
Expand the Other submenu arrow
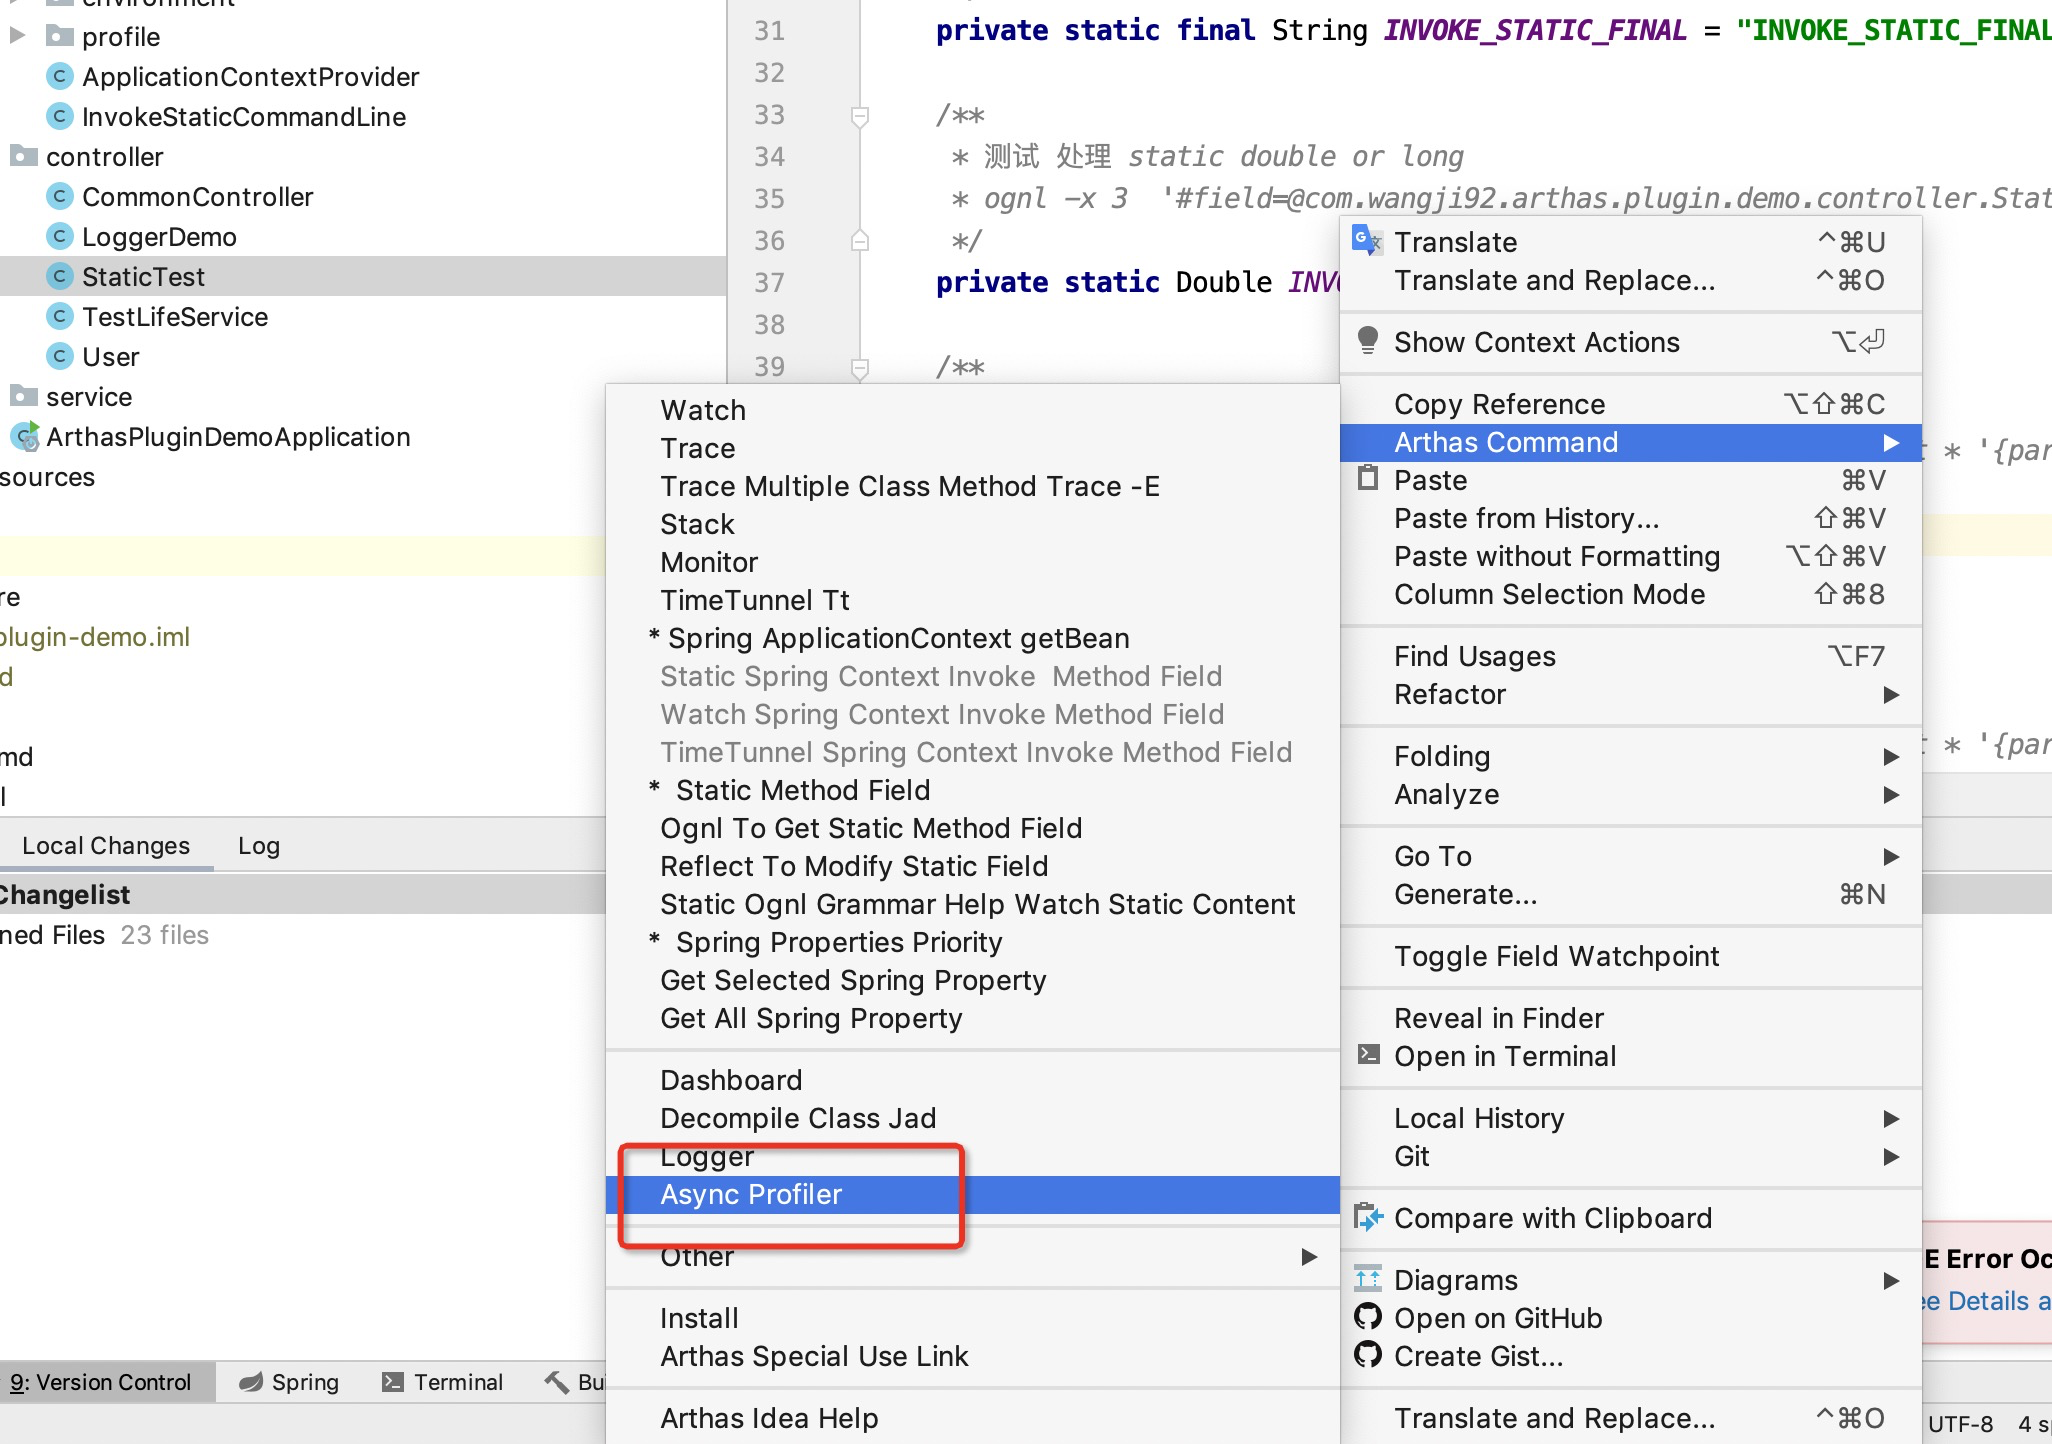tap(1308, 1256)
